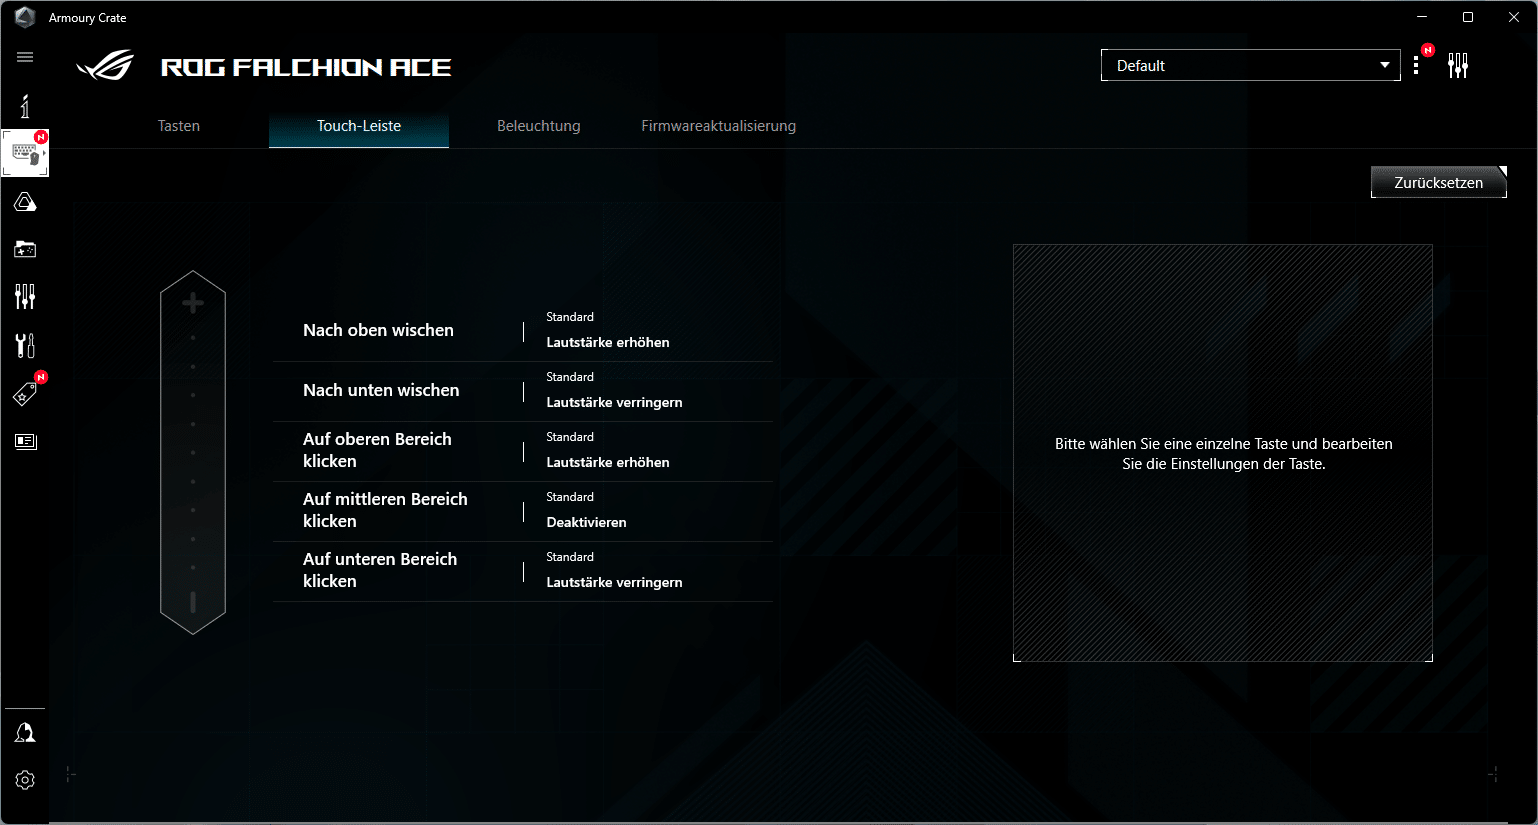This screenshot has width=1538, height=825.
Task: Switch to the Beleuchtung tab
Action: pos(538,126)
